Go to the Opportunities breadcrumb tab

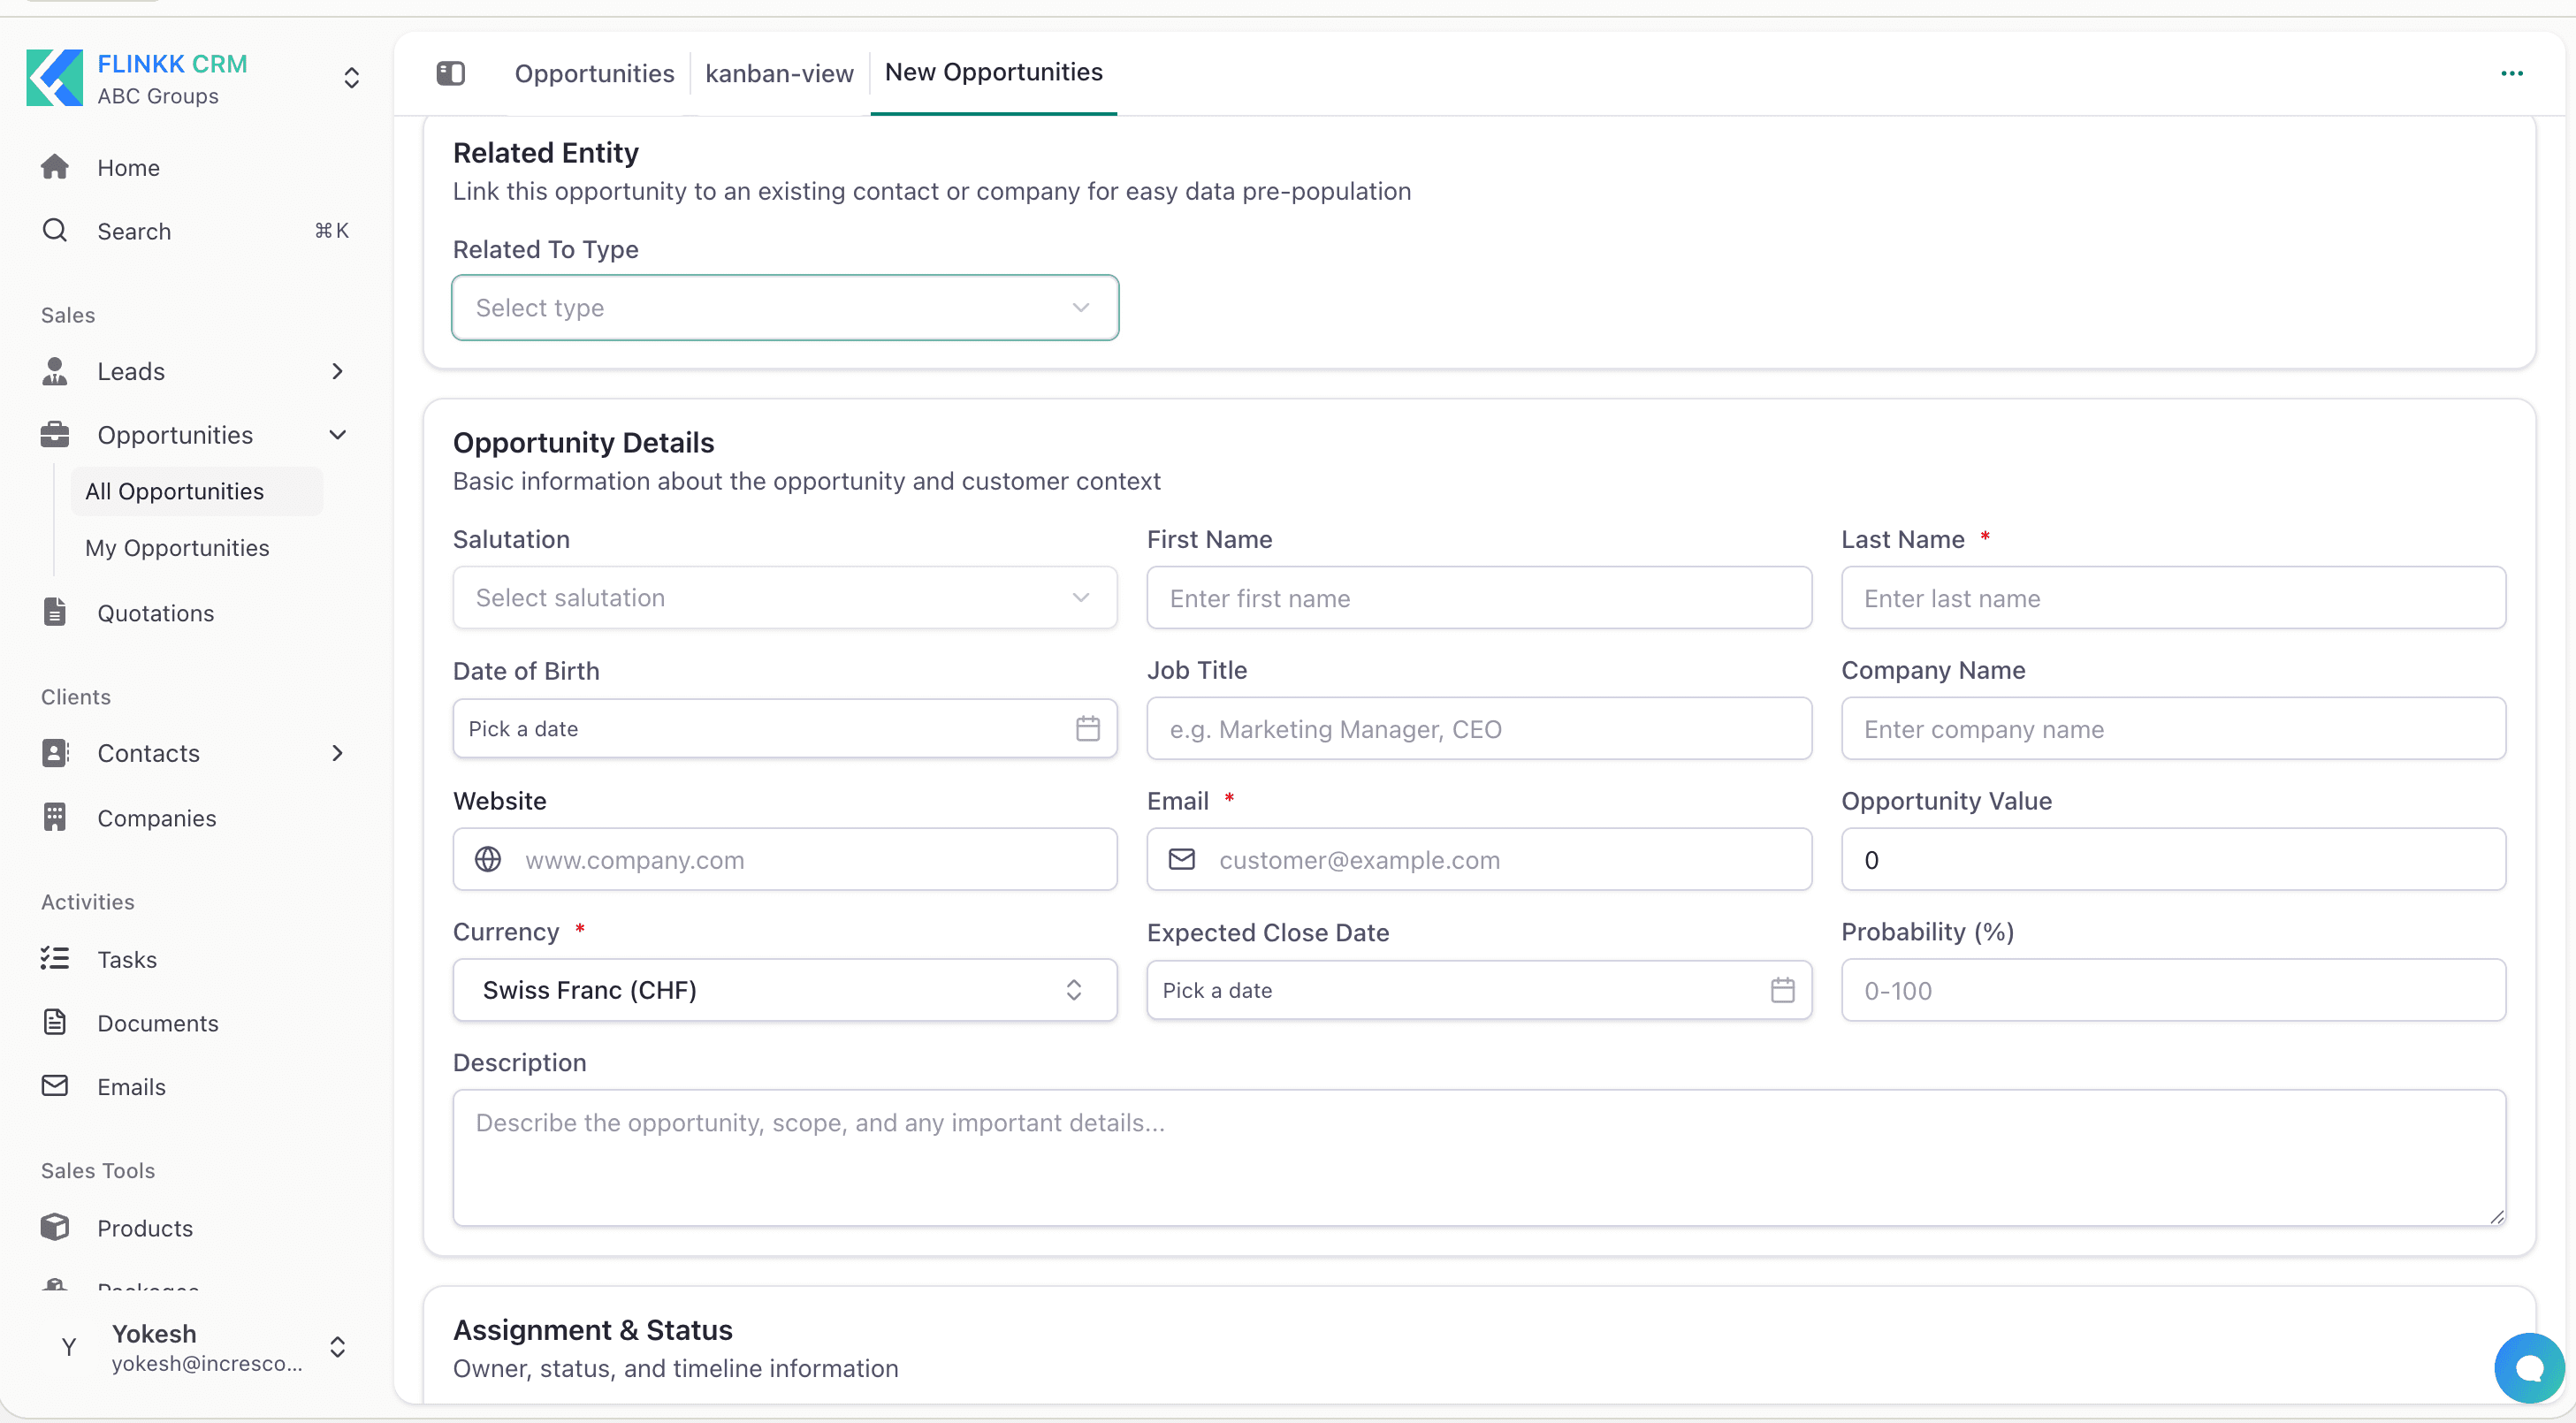coord(594,73)
